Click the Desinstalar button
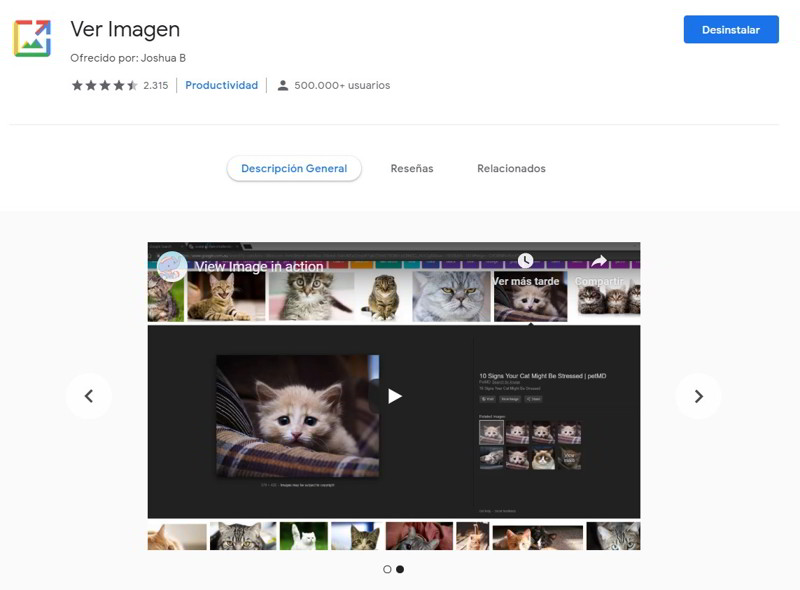The height and width of the screenshot is (590, 800). click(730, 30)
